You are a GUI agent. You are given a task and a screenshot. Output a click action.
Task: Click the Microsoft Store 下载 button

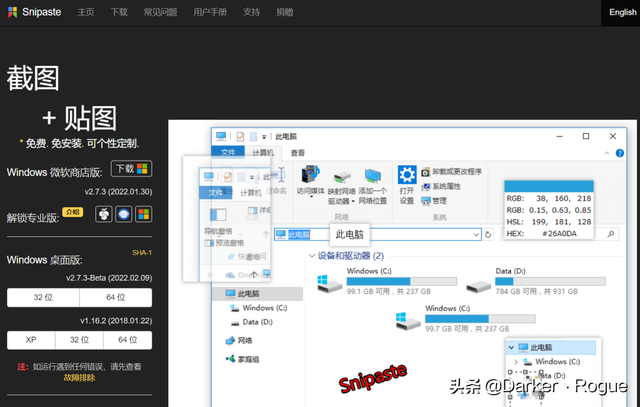tap(131, 169)
